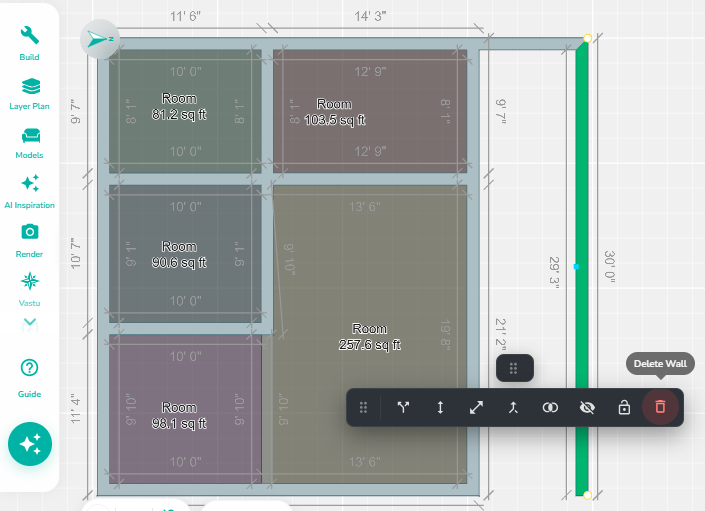
Task: Click the Delete Wall trash icon
Action: click(x=660, y=407)
